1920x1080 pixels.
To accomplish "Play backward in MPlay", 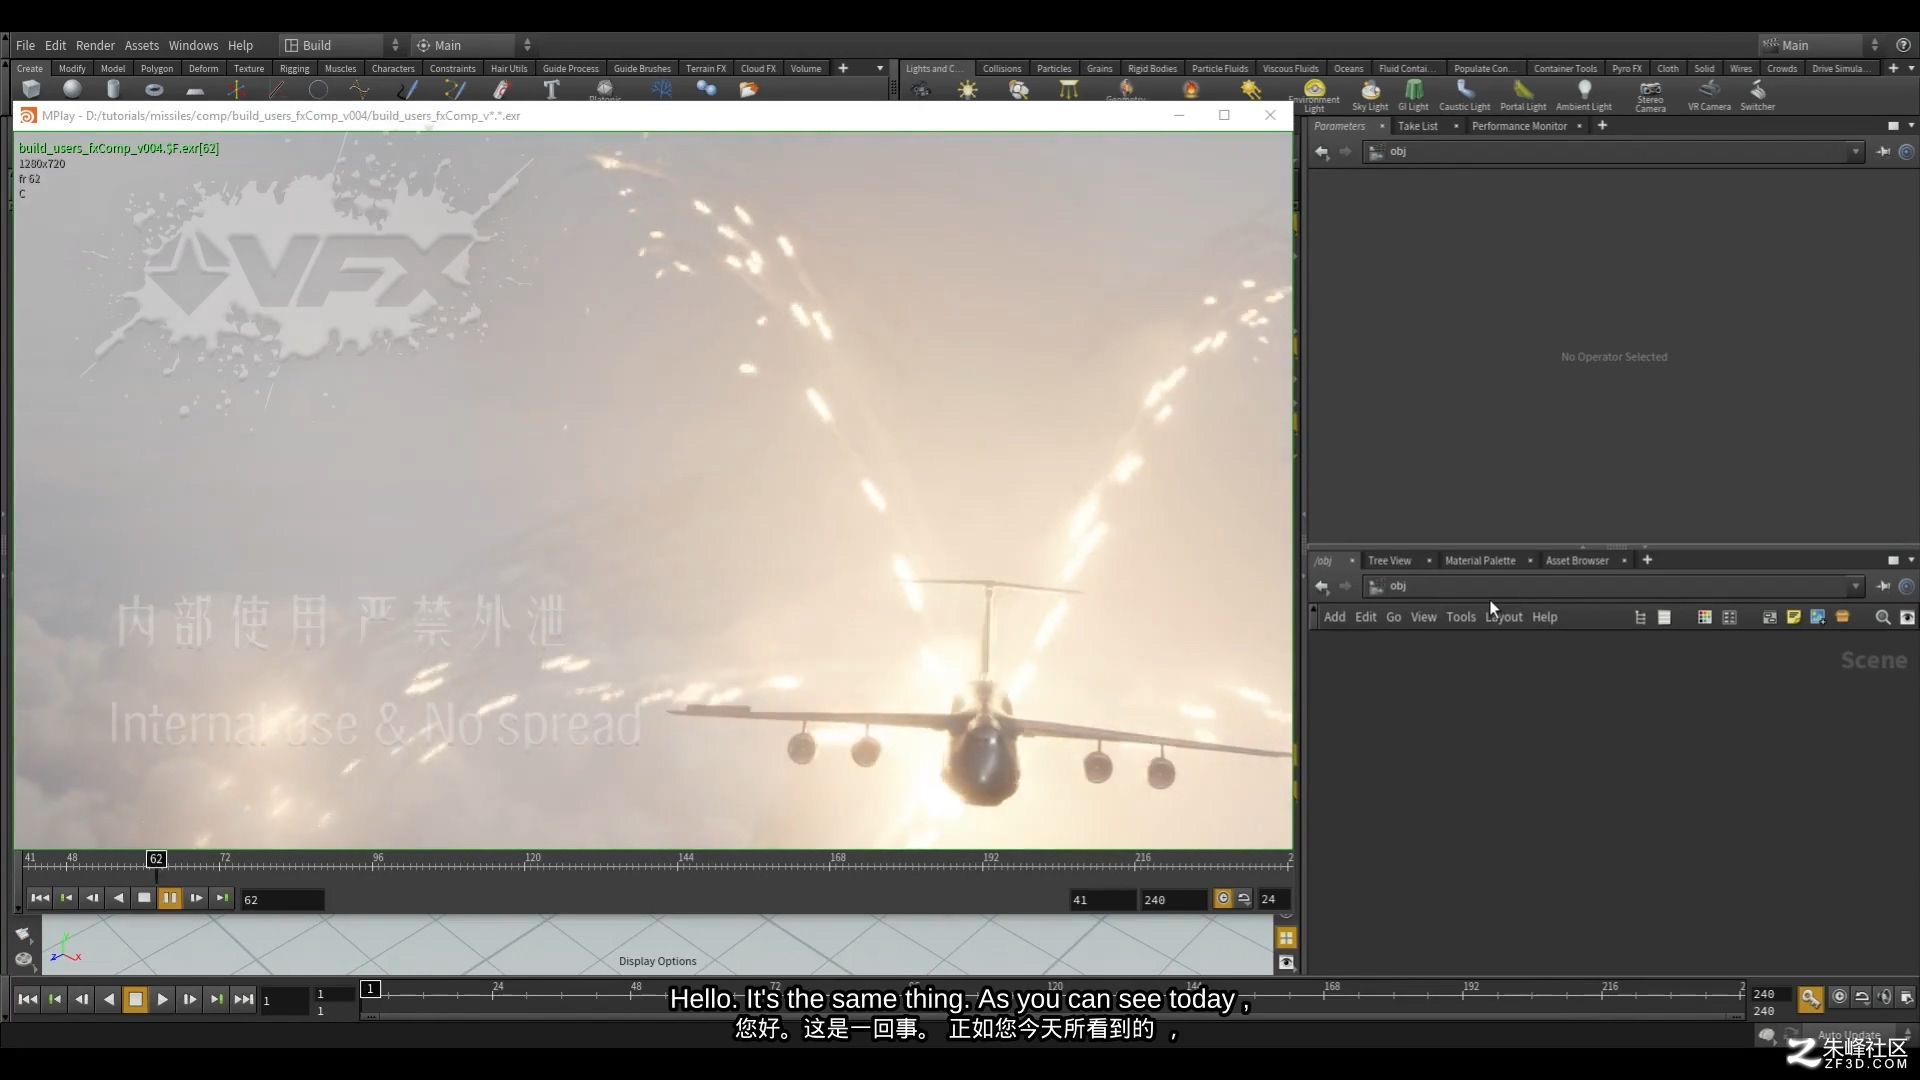I will pyautogui.click(x=118, y=898).
